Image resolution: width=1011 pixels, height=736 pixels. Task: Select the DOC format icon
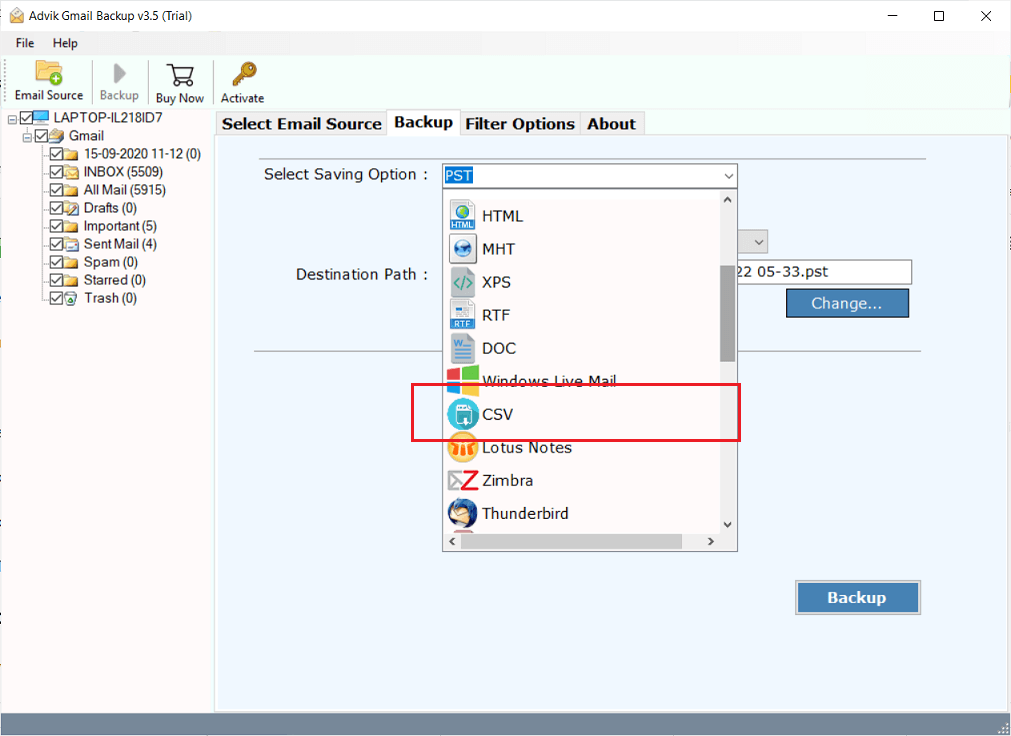tap(462, 348)
